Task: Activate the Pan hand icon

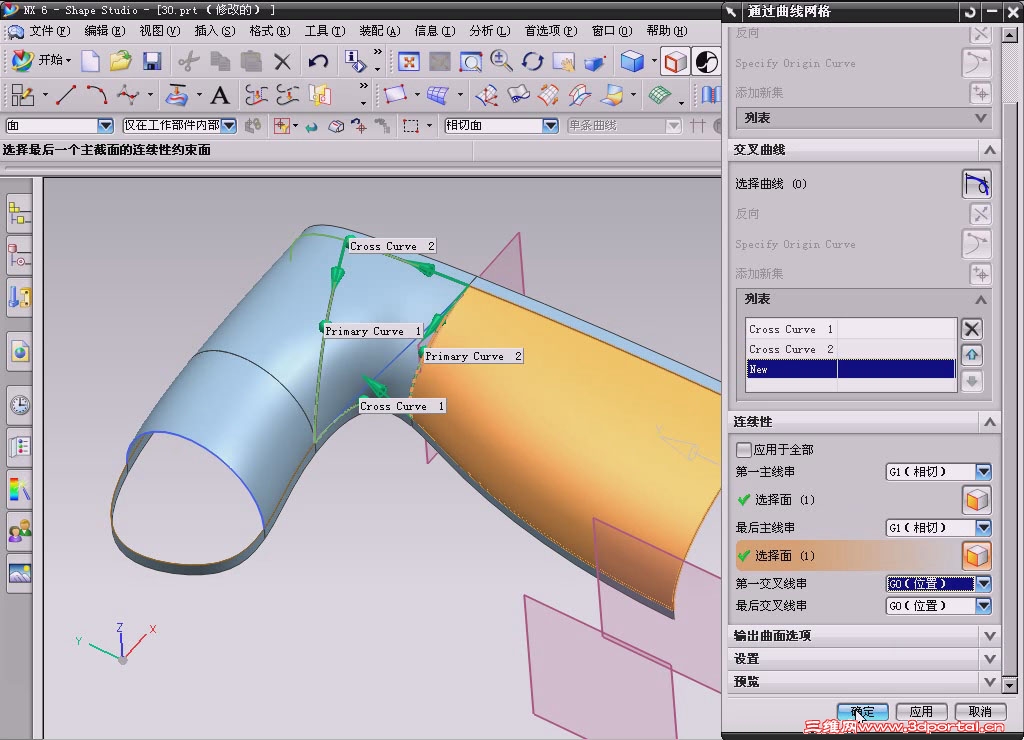Action: 563,62
